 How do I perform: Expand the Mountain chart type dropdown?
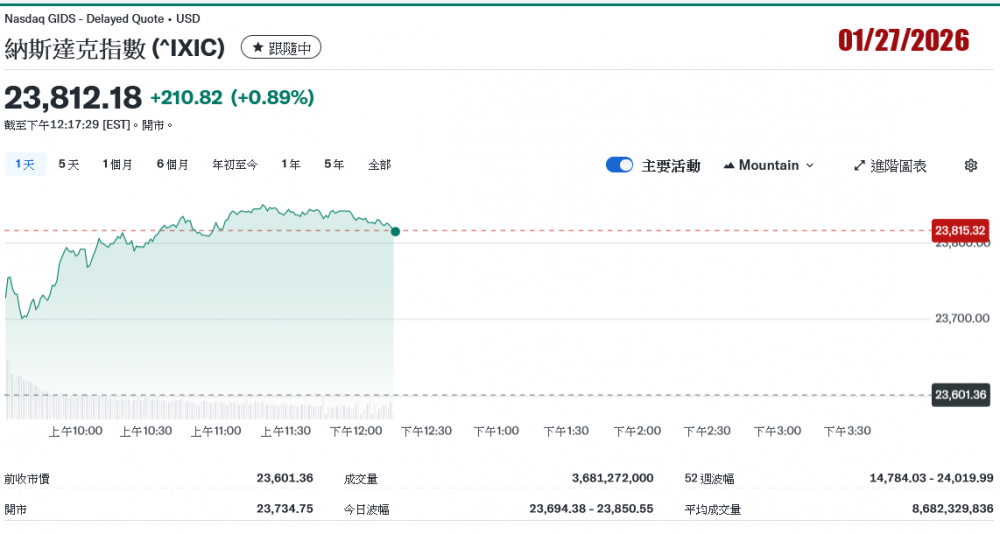809,165
